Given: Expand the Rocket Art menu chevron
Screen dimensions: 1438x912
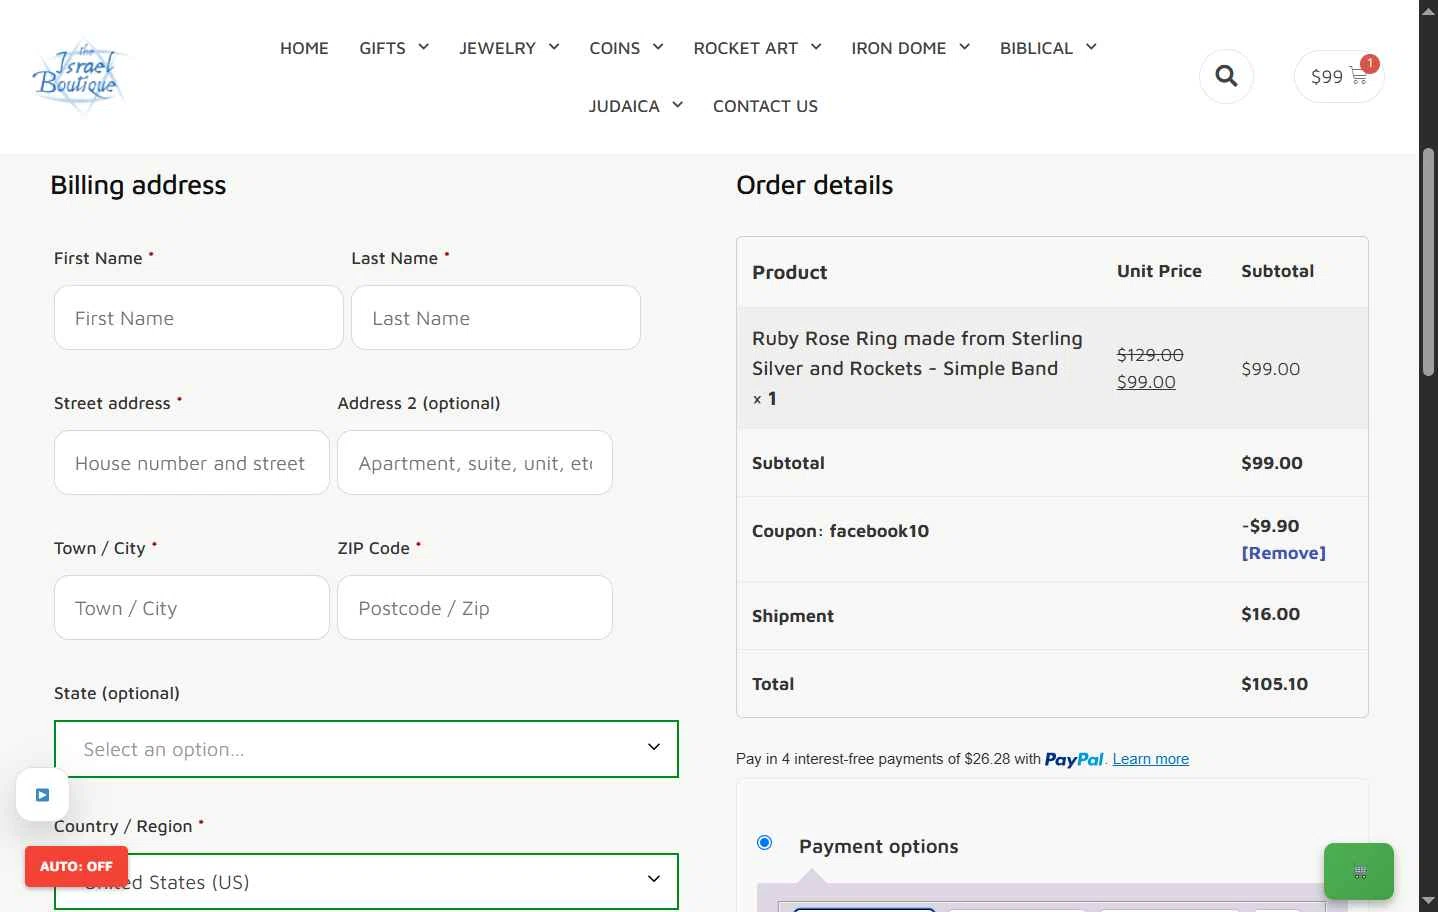Looking at the screenshot, I should point(816,47).
